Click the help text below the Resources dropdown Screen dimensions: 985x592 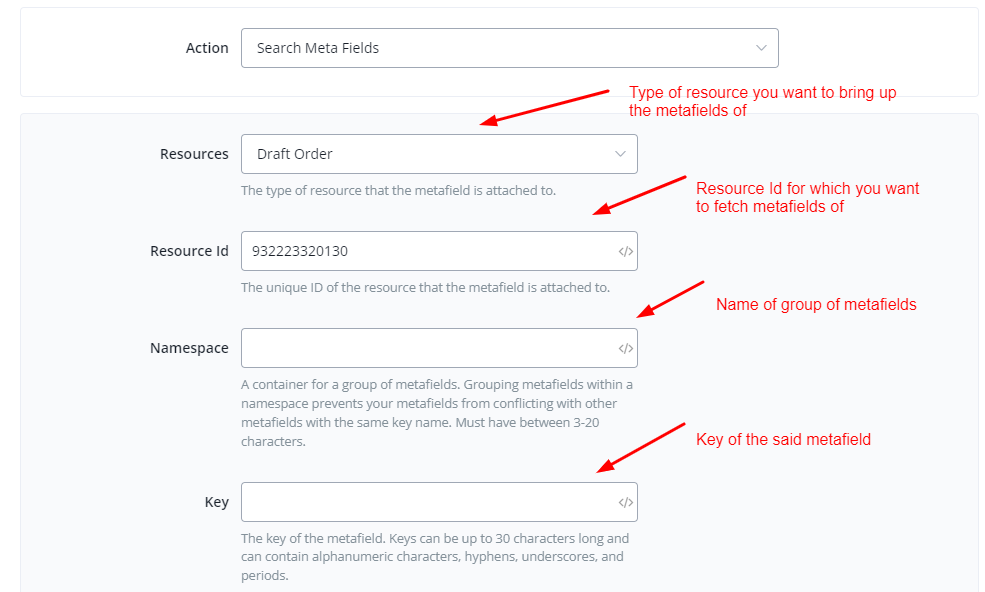pyautogui.click(x=398, y=191)
